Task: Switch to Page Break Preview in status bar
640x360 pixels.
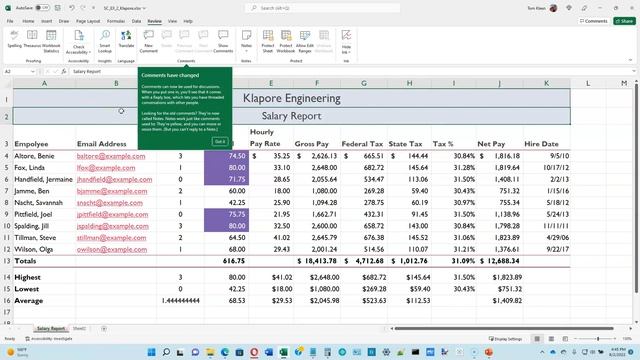Action: click(x=565, y=339)
